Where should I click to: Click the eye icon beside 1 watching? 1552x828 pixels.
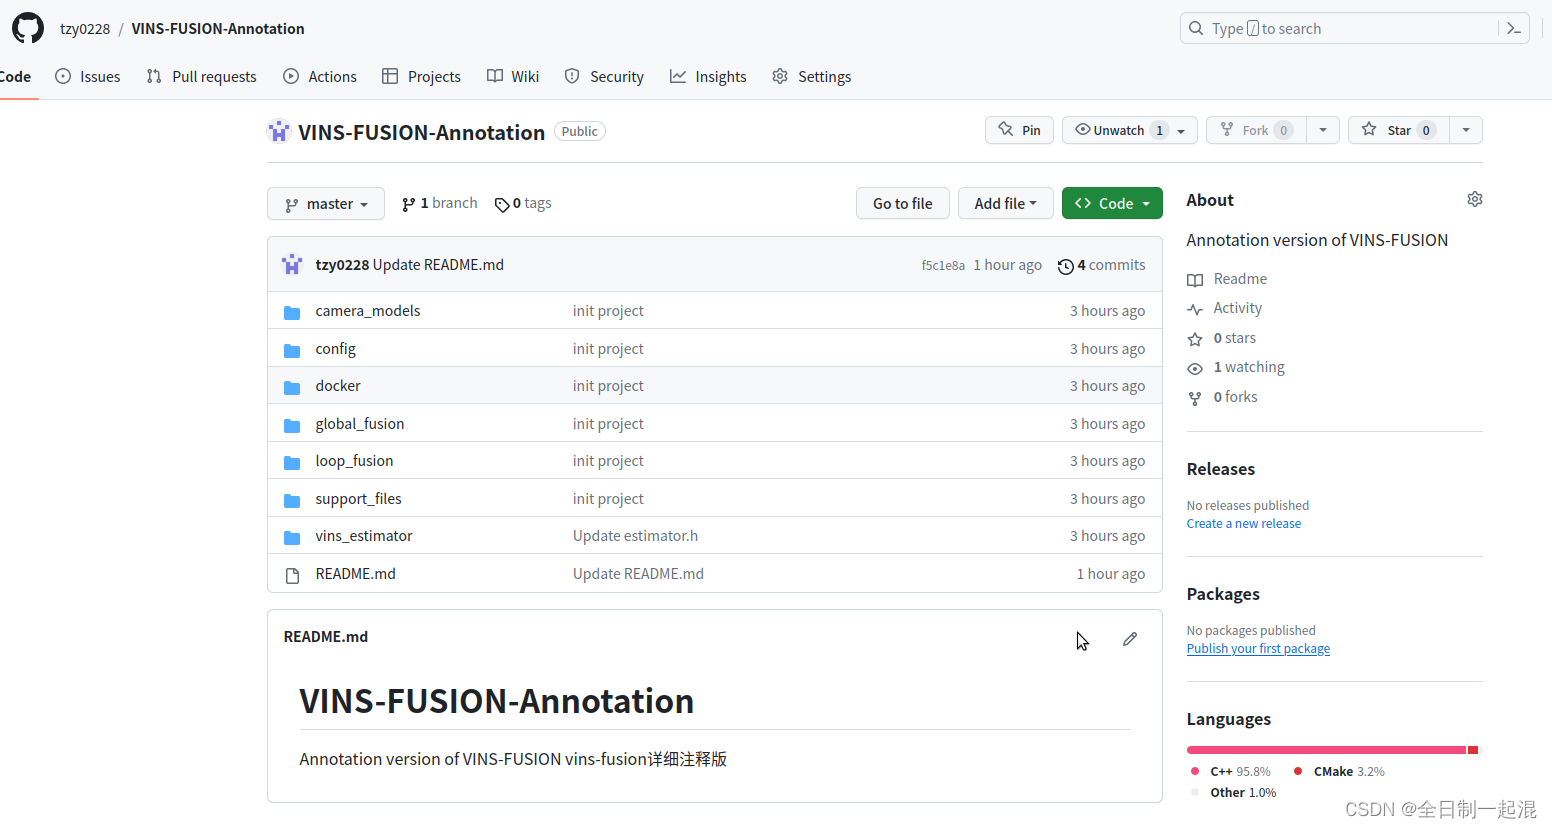[x=1195, y=368]
